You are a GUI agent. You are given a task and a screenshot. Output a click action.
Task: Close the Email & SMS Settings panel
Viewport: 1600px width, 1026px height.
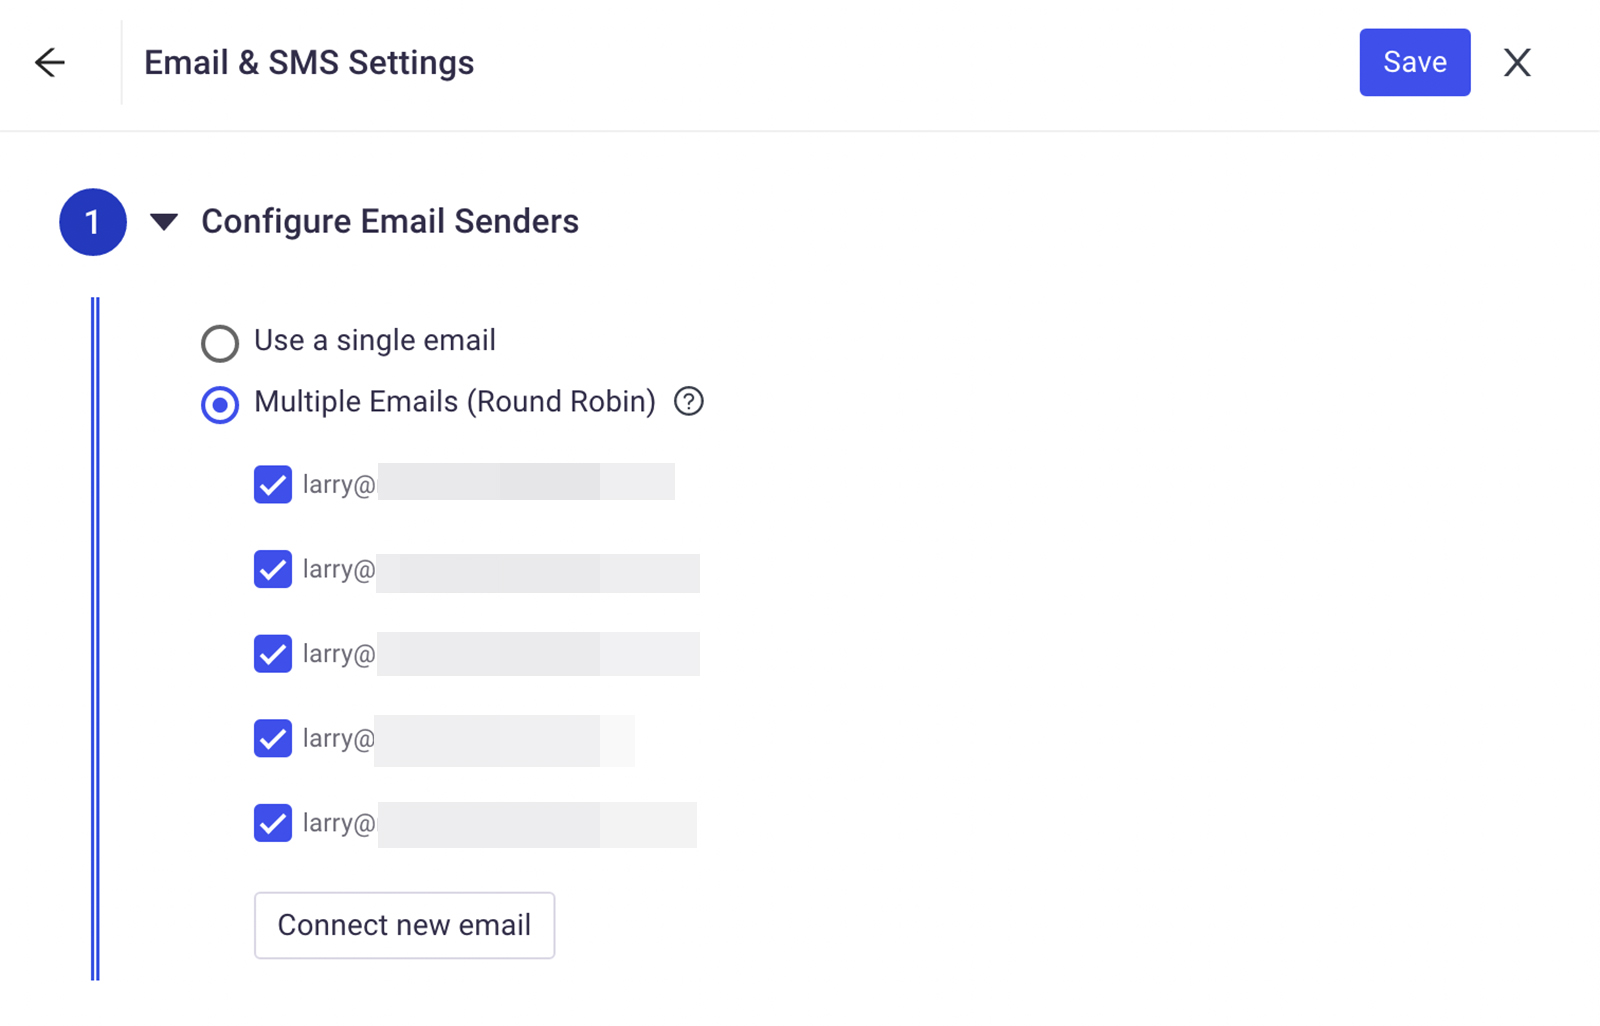1517,62
